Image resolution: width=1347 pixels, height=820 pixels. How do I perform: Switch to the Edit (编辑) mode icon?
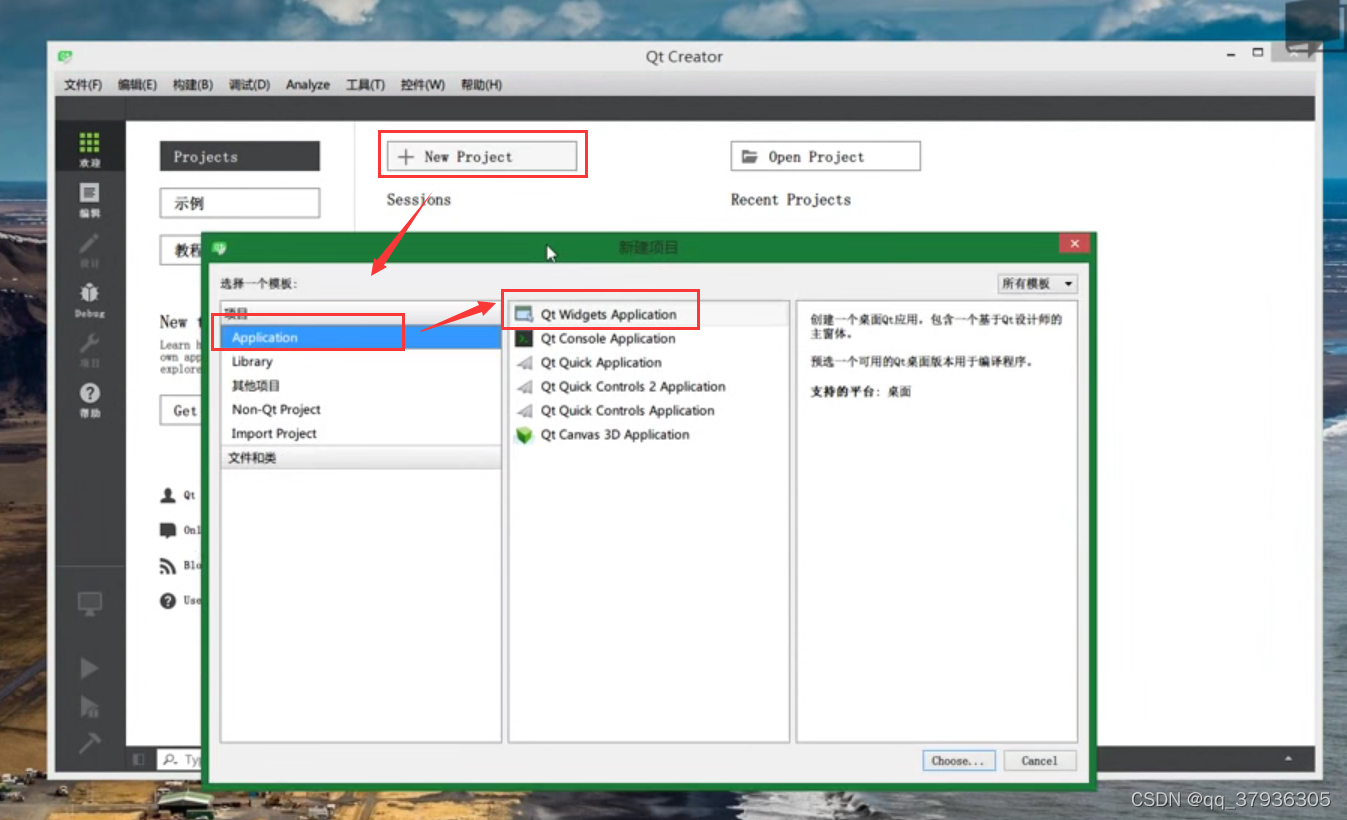point(89,200)
